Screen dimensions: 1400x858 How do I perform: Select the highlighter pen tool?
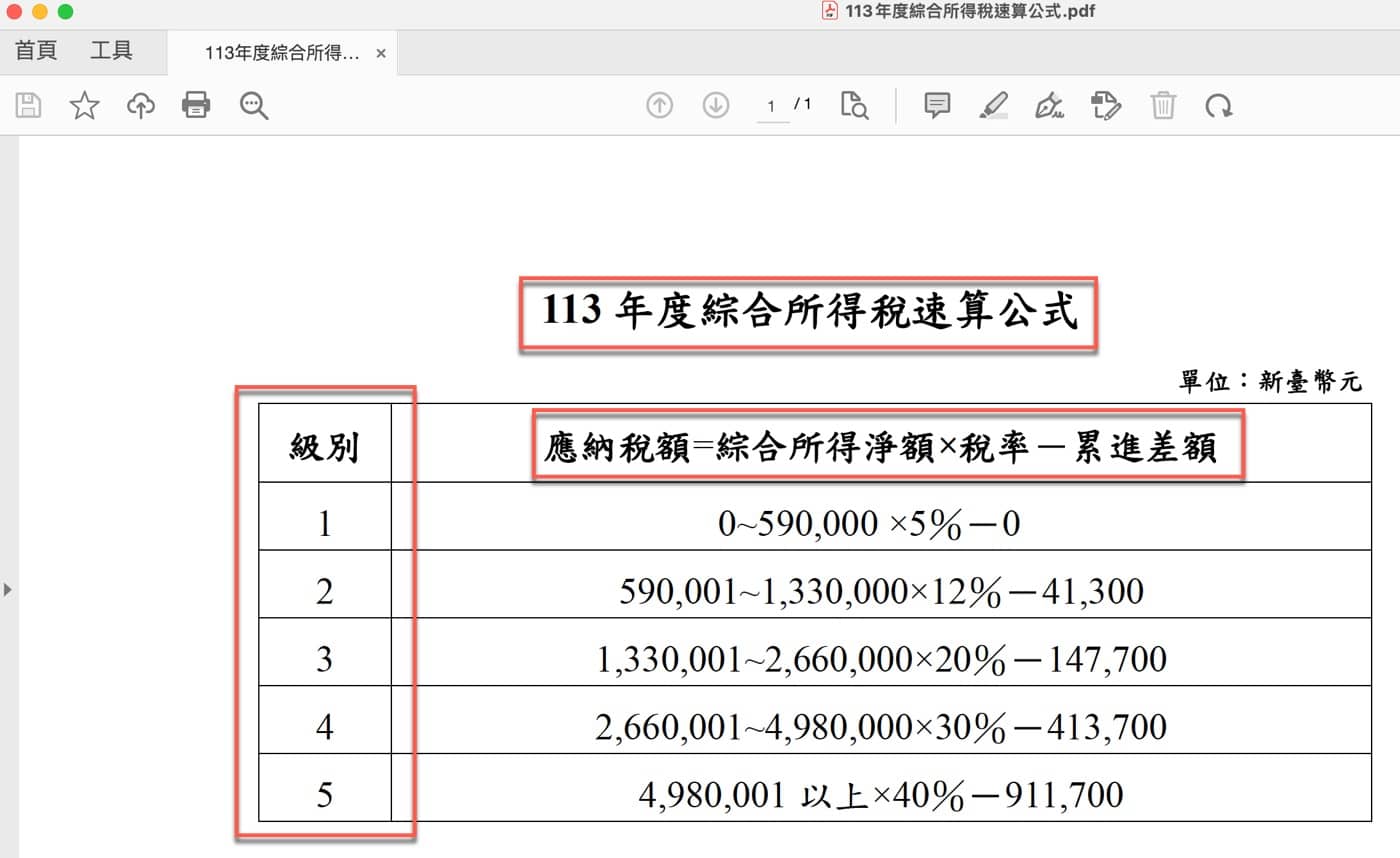993,105
